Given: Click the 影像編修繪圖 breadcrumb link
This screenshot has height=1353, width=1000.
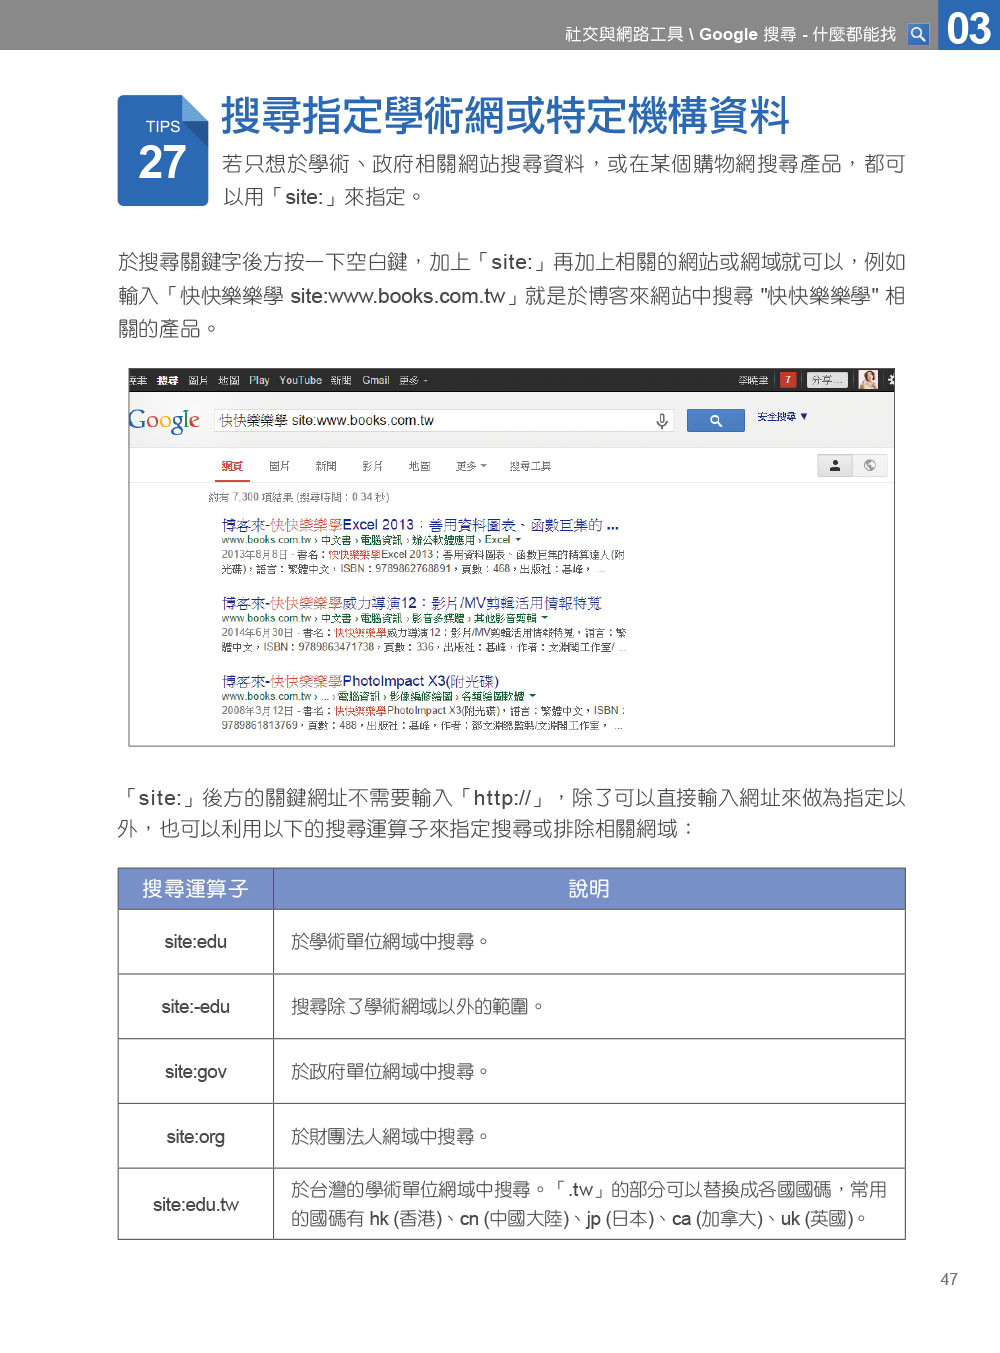Looking at the screenshot, I should pos(421,696).
